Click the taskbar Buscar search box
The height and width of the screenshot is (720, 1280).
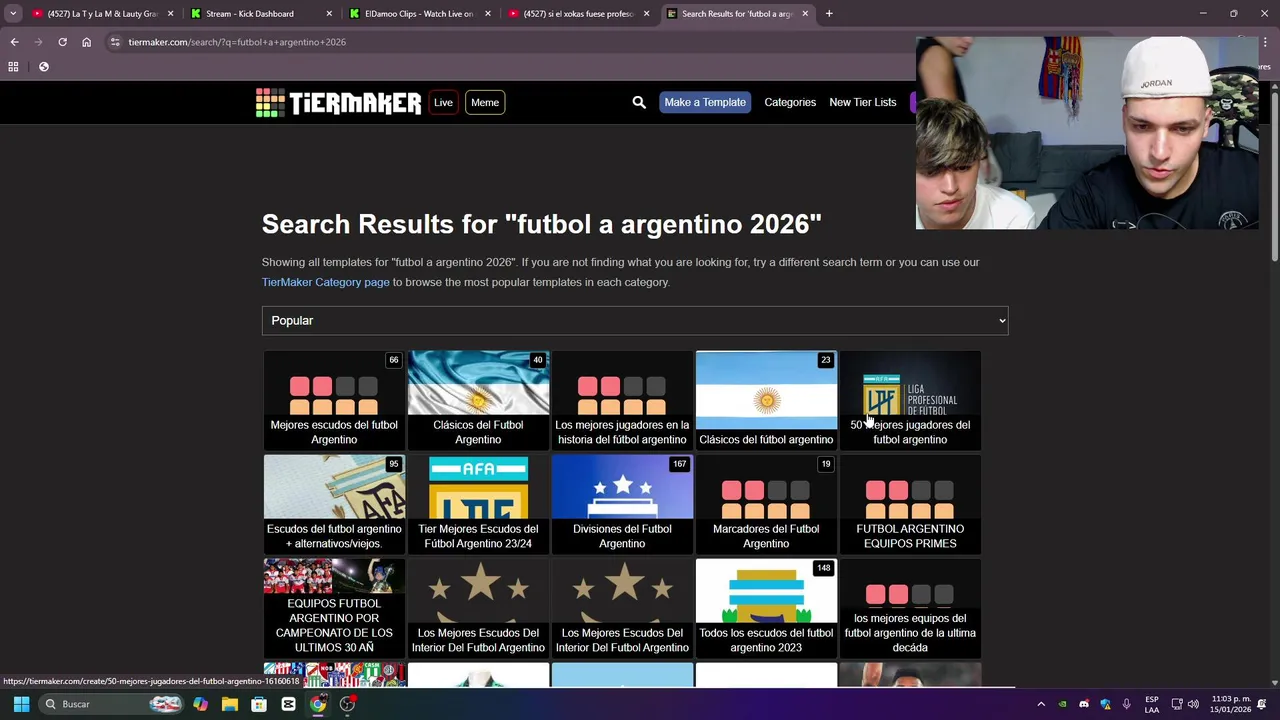[x=112, y=704]
